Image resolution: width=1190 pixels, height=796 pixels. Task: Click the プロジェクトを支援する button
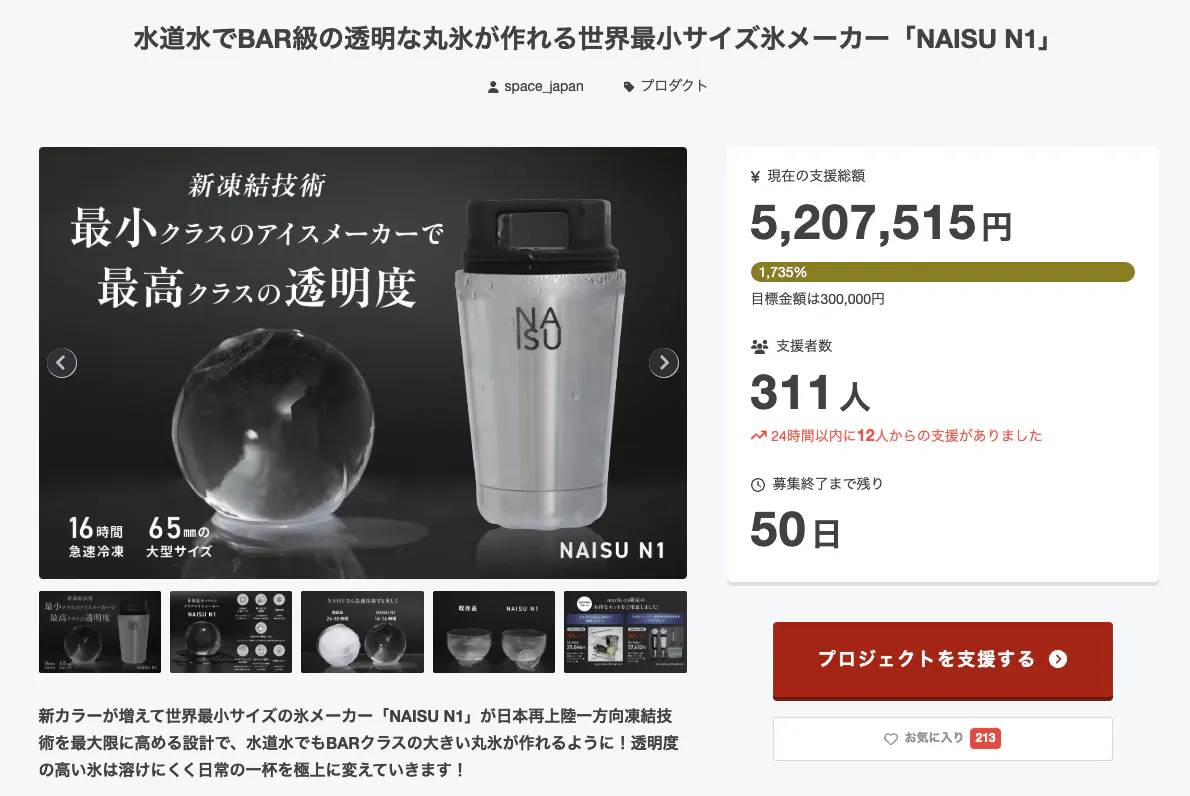tap(943, 660)
